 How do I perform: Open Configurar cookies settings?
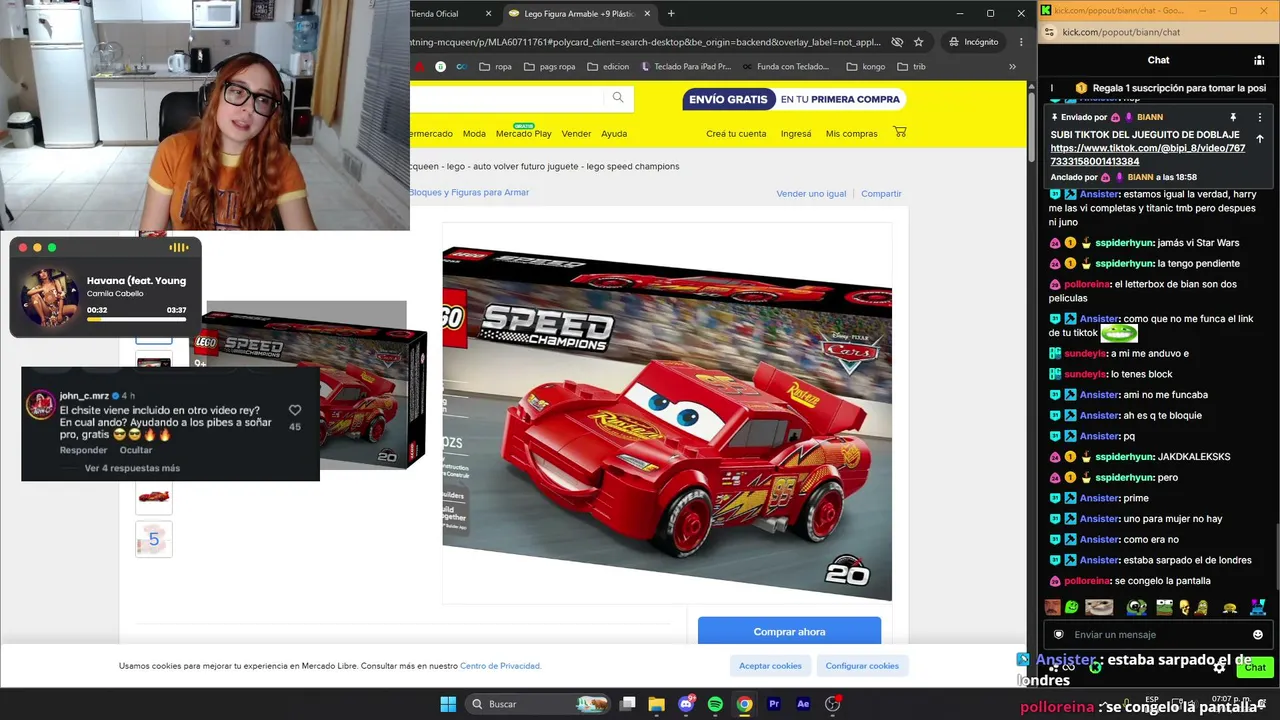click(x=862, y=665)
